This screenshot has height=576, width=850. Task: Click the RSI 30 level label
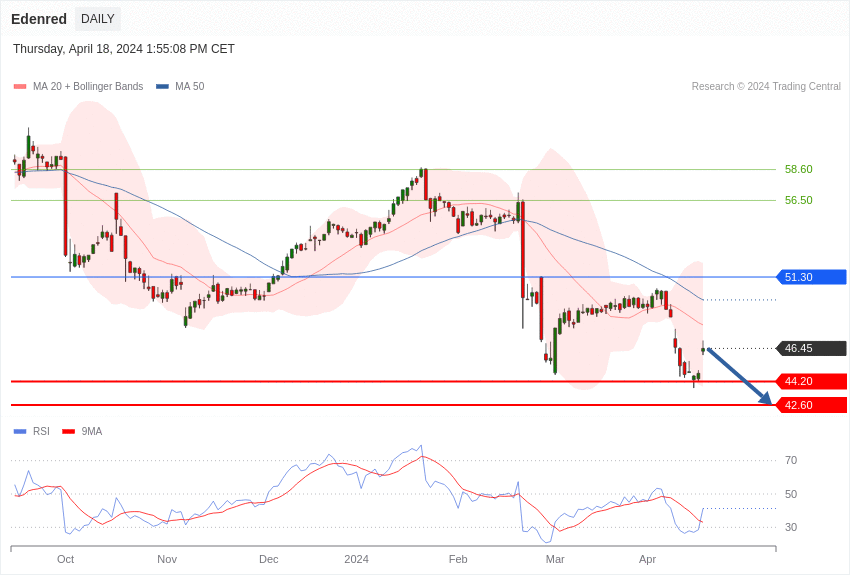point(791,528)
